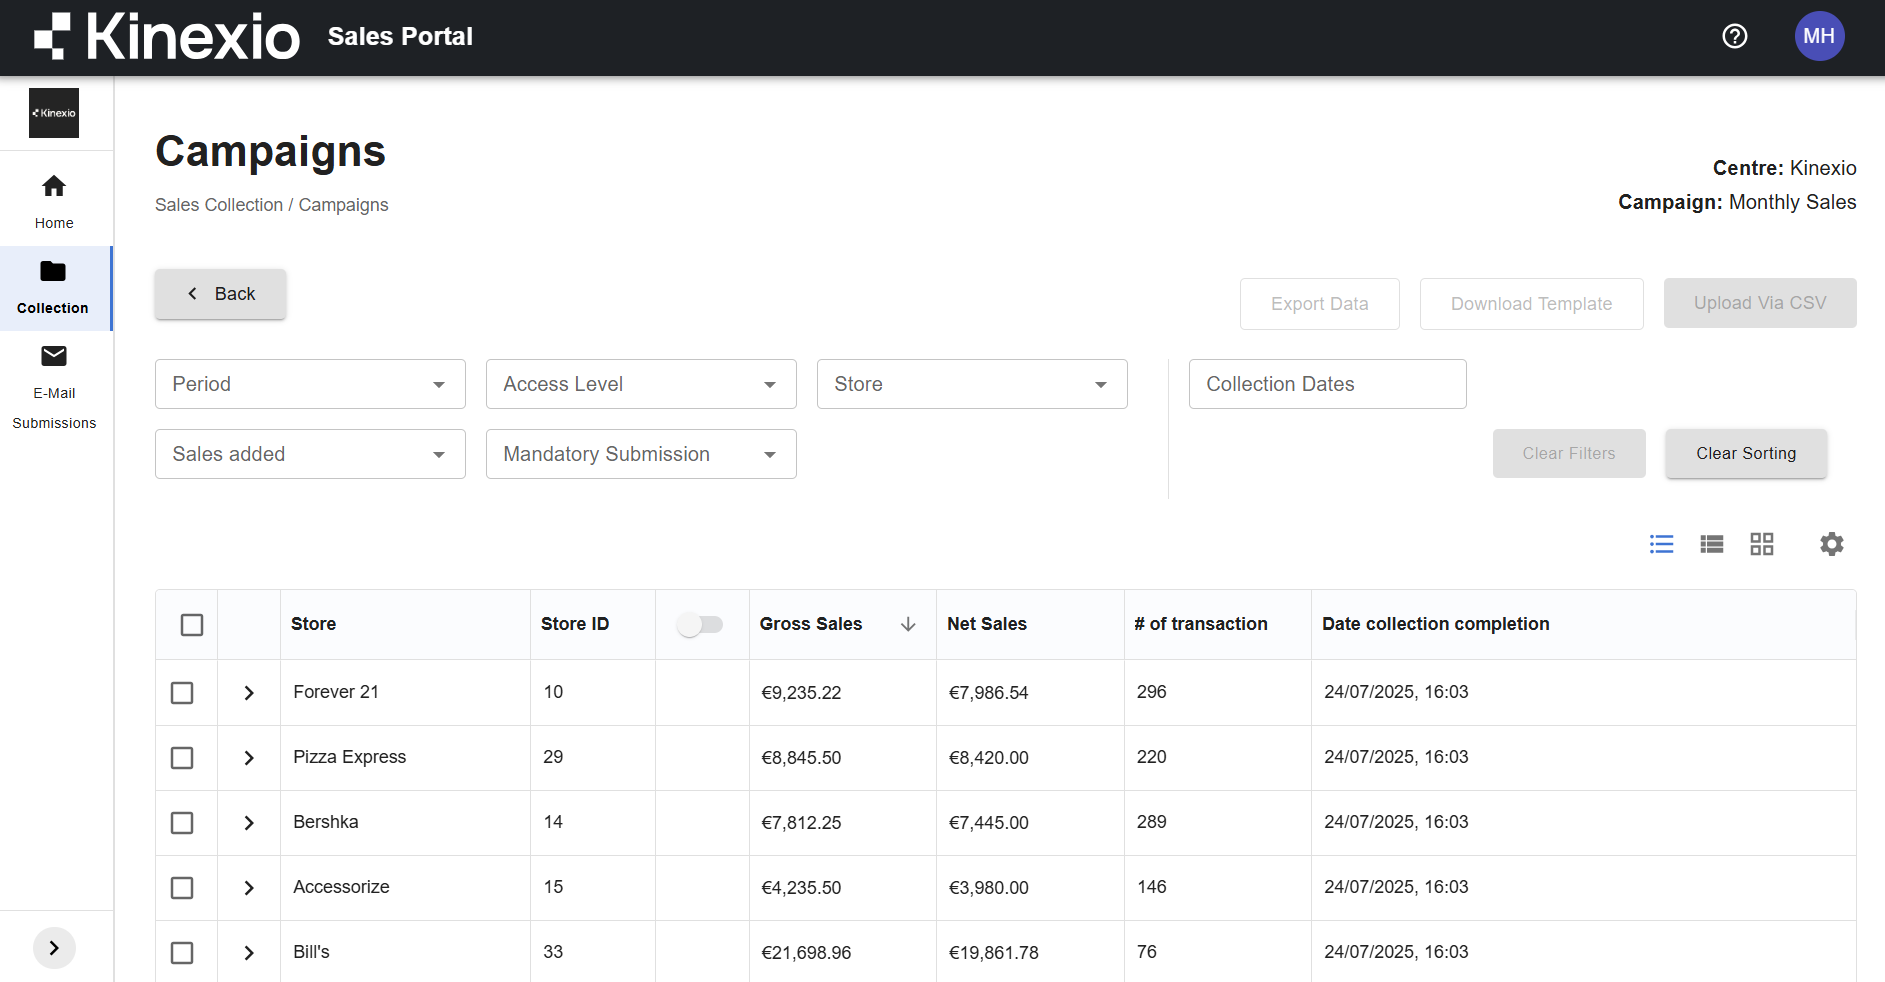
Task: Open E-Mail Submissions in sidebar
Action: click(54, 387)
